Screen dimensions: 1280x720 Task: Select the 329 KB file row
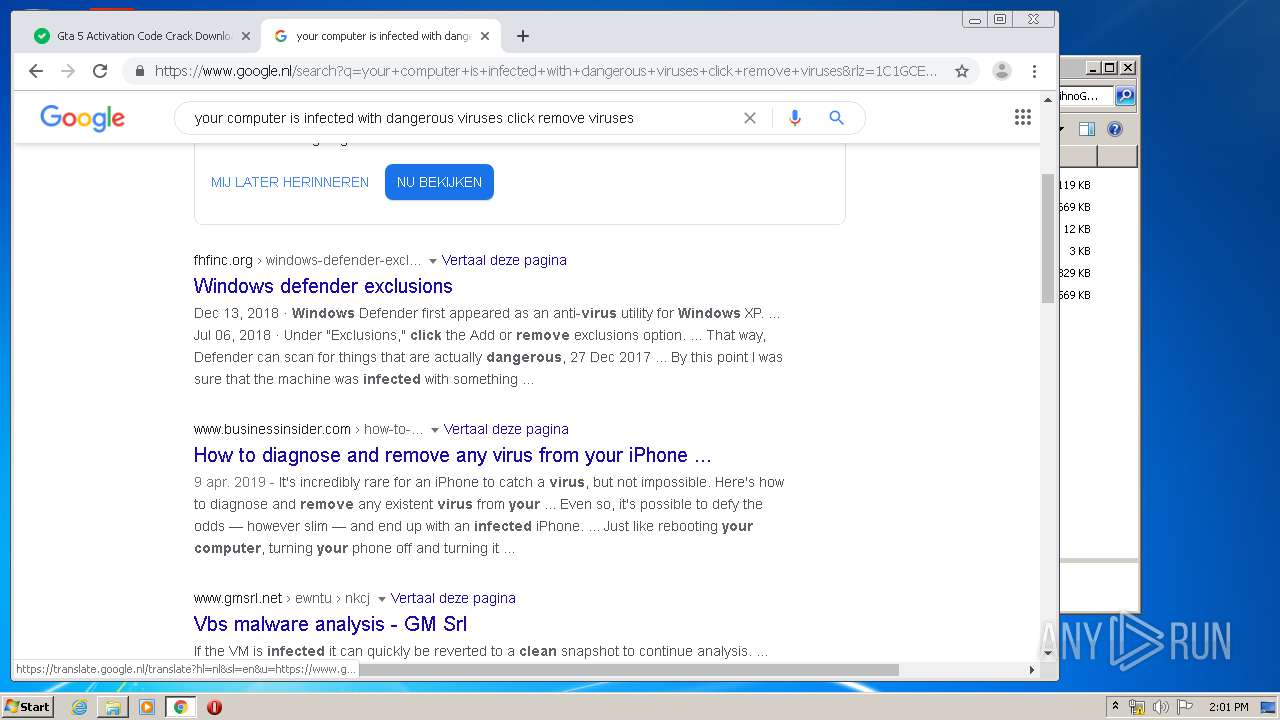(x=1075, y=273)
